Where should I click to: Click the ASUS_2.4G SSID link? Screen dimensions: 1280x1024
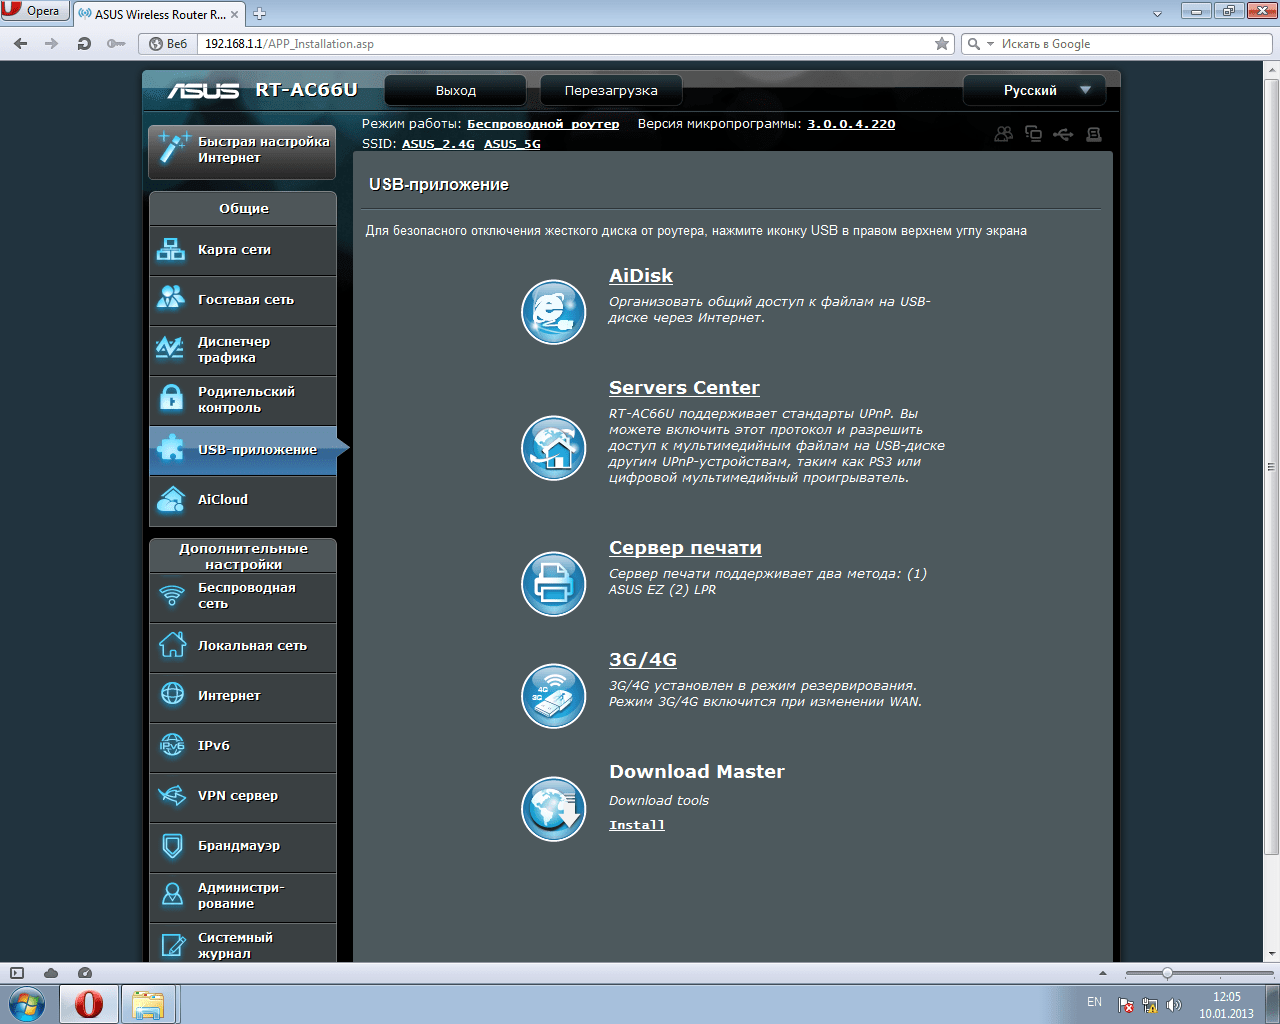(438, 144)
